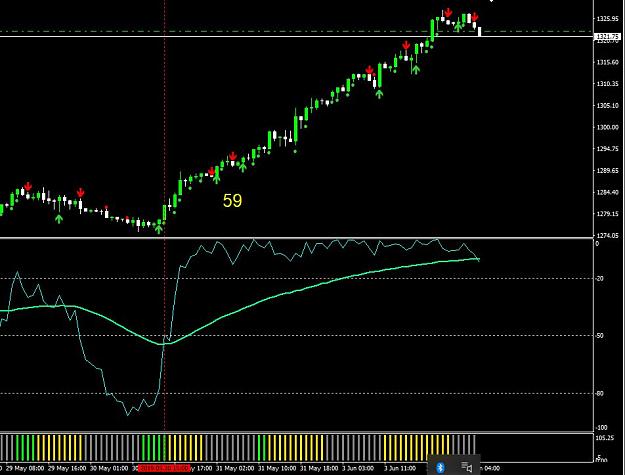Click the 1279.15 price scale value
The height and width of the screenshot is (475, 625).
pyautogui.click(x=608, y=214)
